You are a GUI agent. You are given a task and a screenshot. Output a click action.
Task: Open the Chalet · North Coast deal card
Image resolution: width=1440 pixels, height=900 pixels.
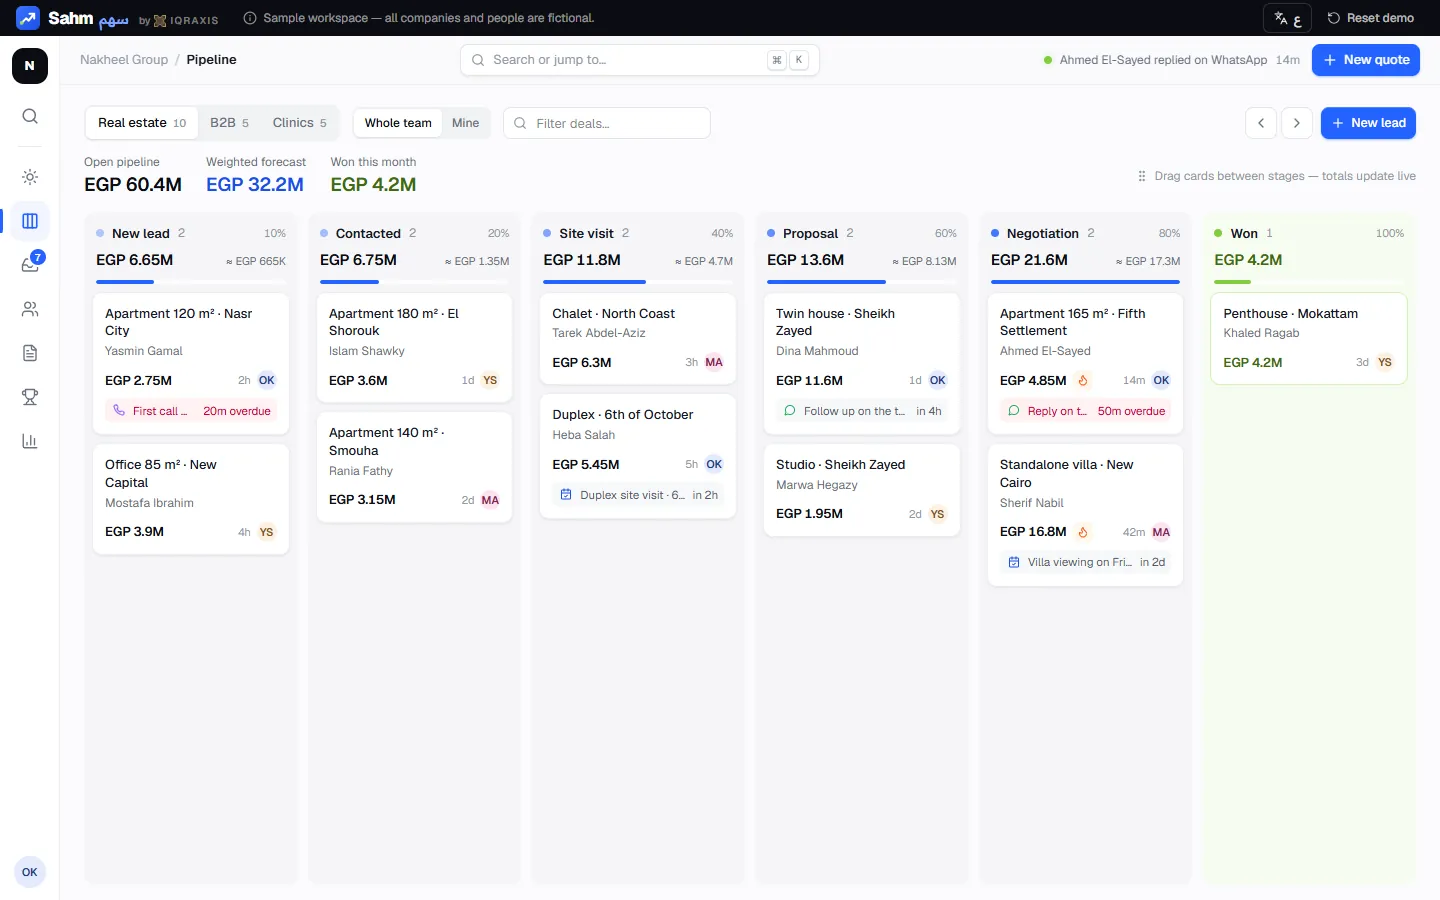tap(638, 338)
